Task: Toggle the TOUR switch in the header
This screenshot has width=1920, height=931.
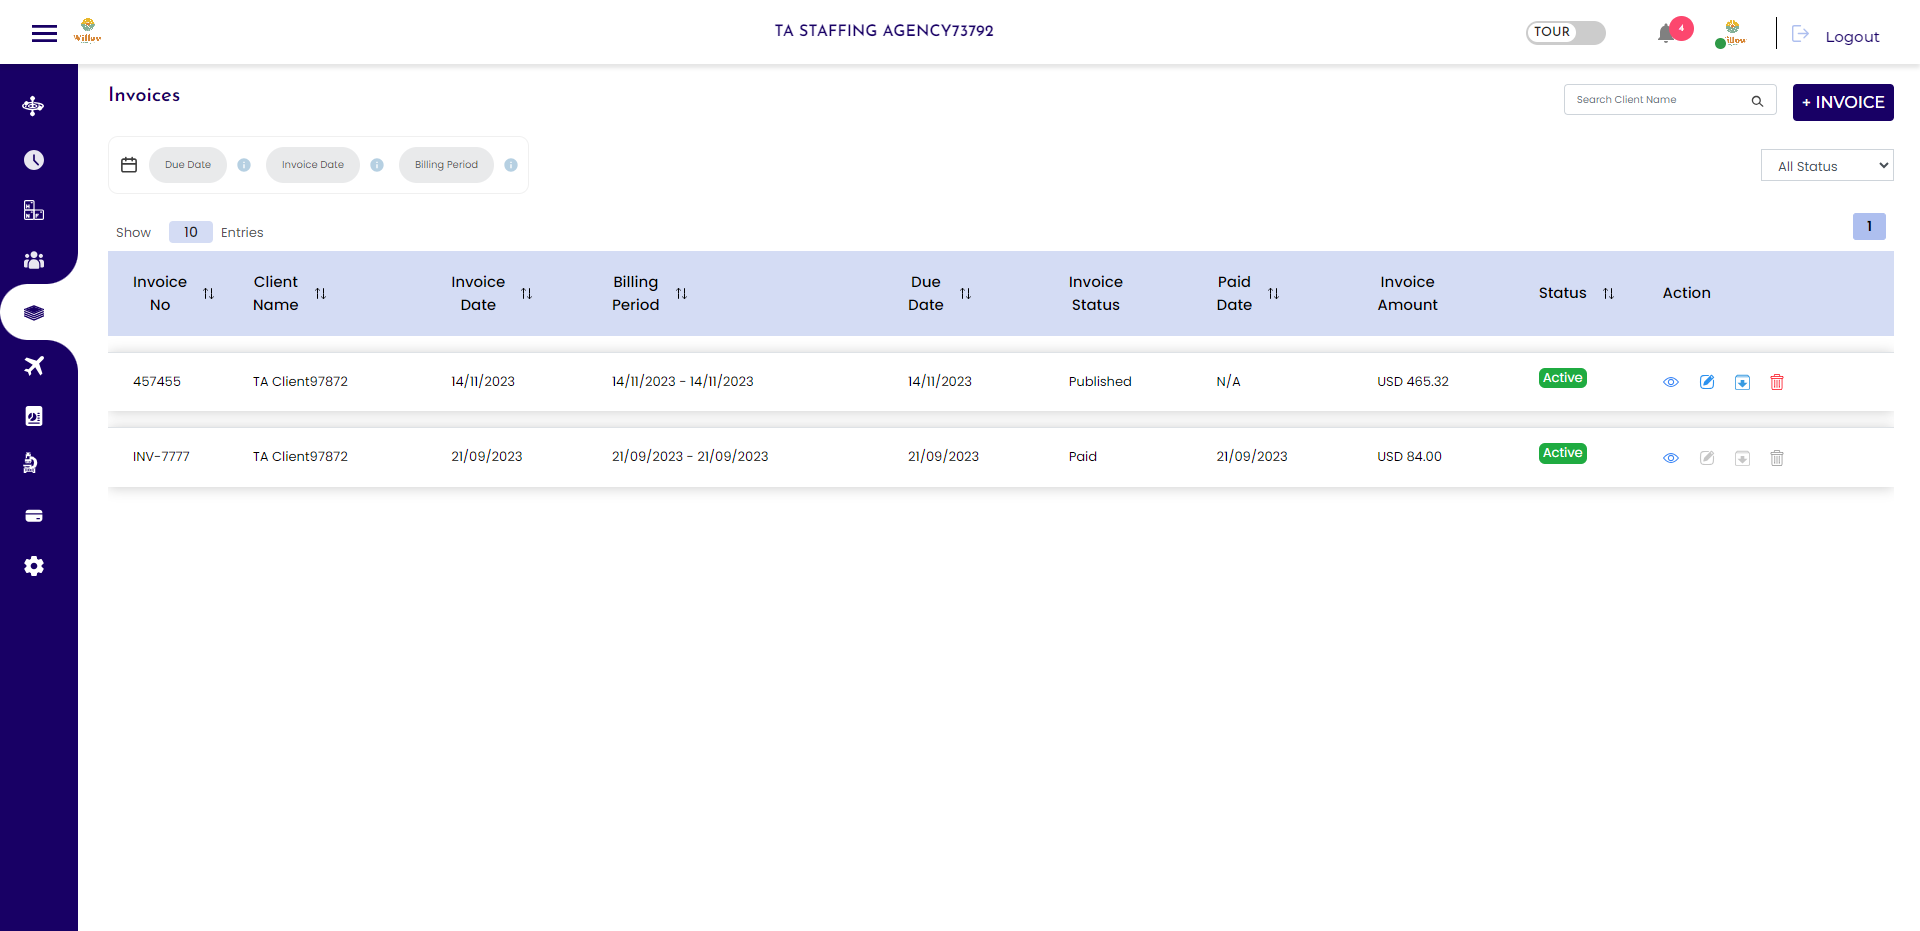Action: coord(1565,32)
